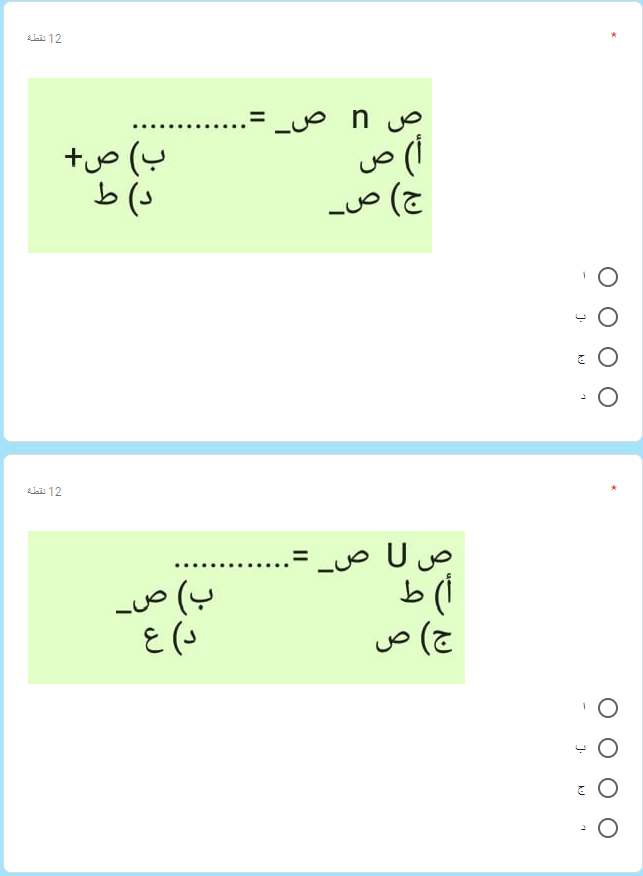
Task: Click the ج label text in intersection question
Action: (x=581, y=358)
